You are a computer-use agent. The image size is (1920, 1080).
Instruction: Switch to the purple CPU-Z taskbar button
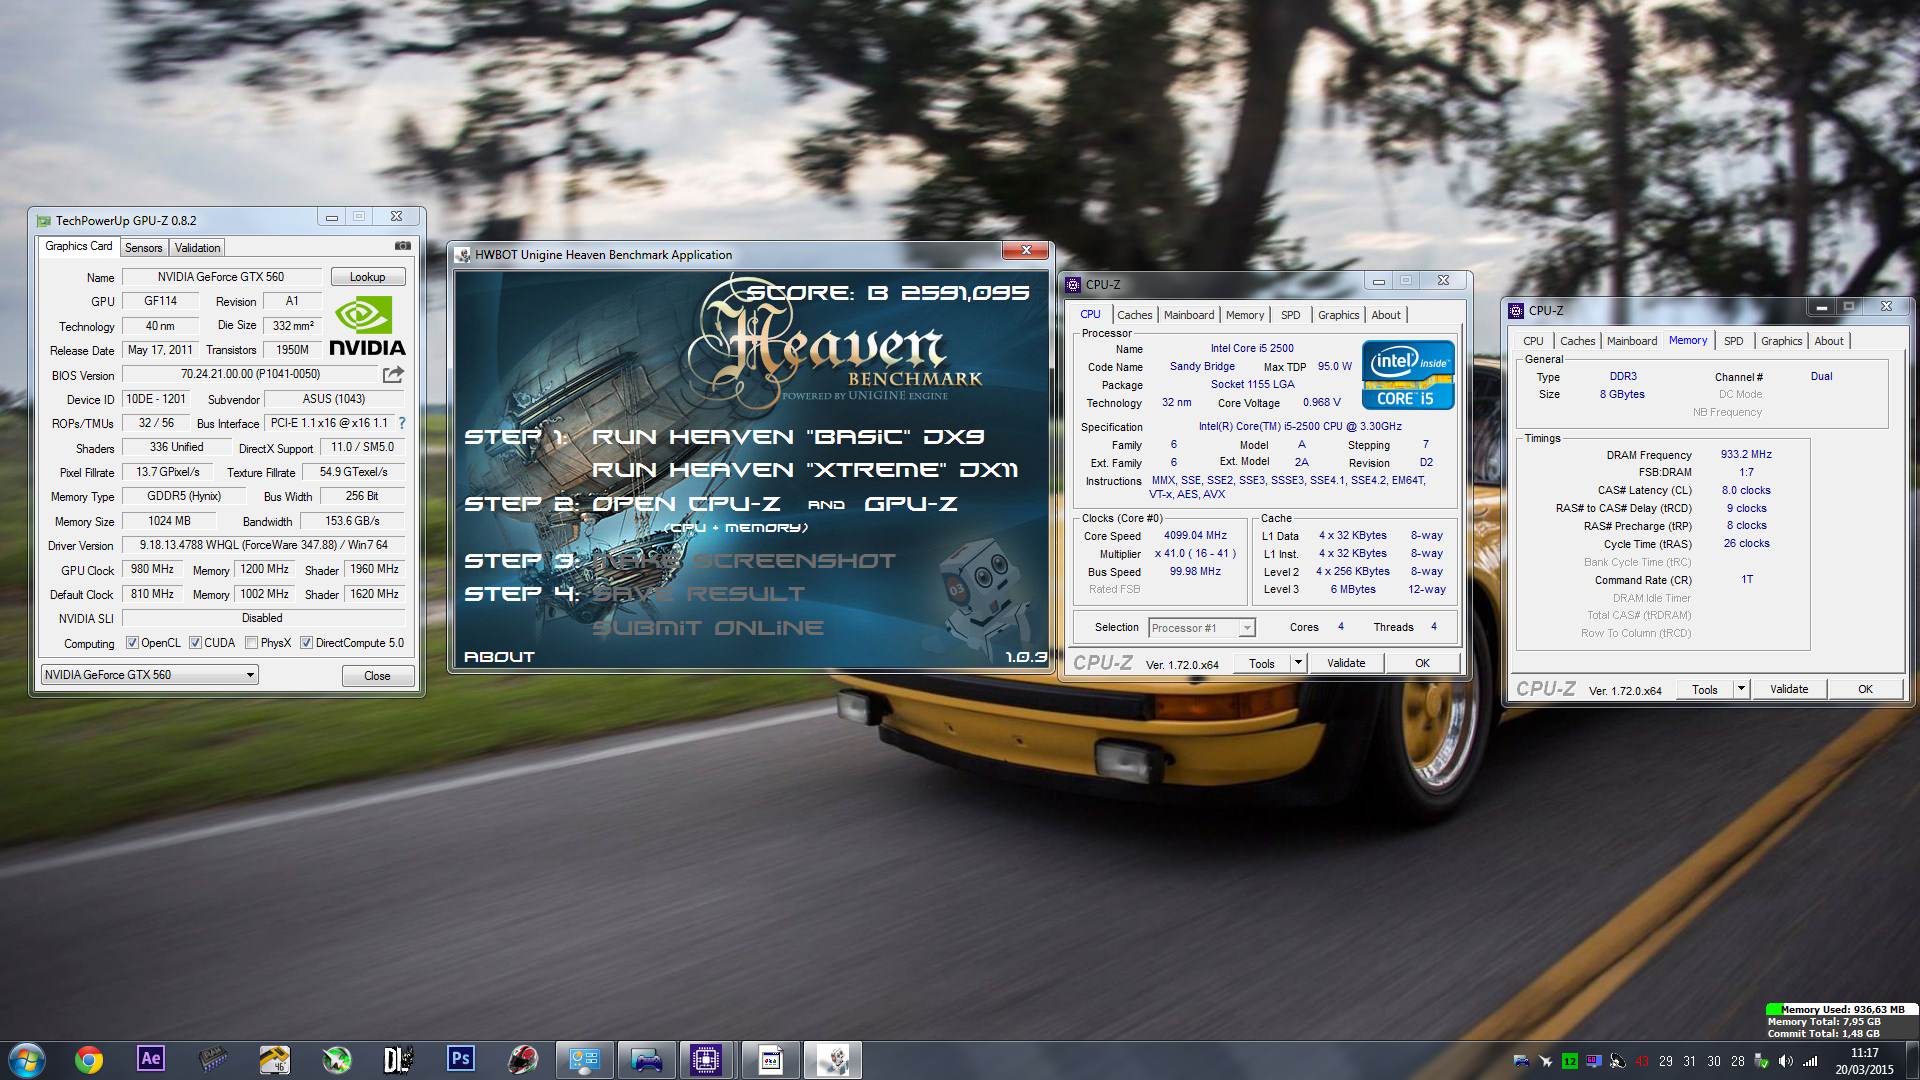pyautogui.click(x=707, y=1060)
